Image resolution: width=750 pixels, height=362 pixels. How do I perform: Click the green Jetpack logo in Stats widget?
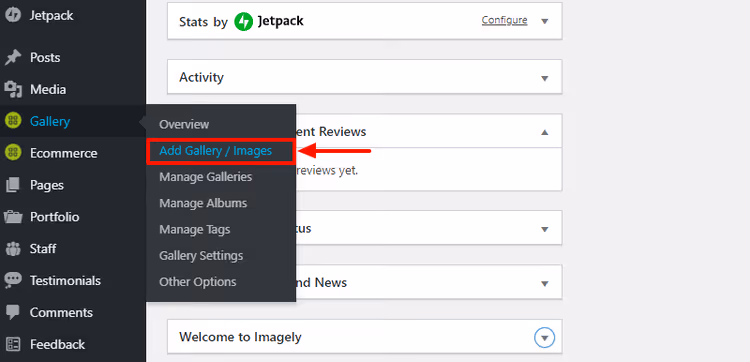click(x=243, y=22)
